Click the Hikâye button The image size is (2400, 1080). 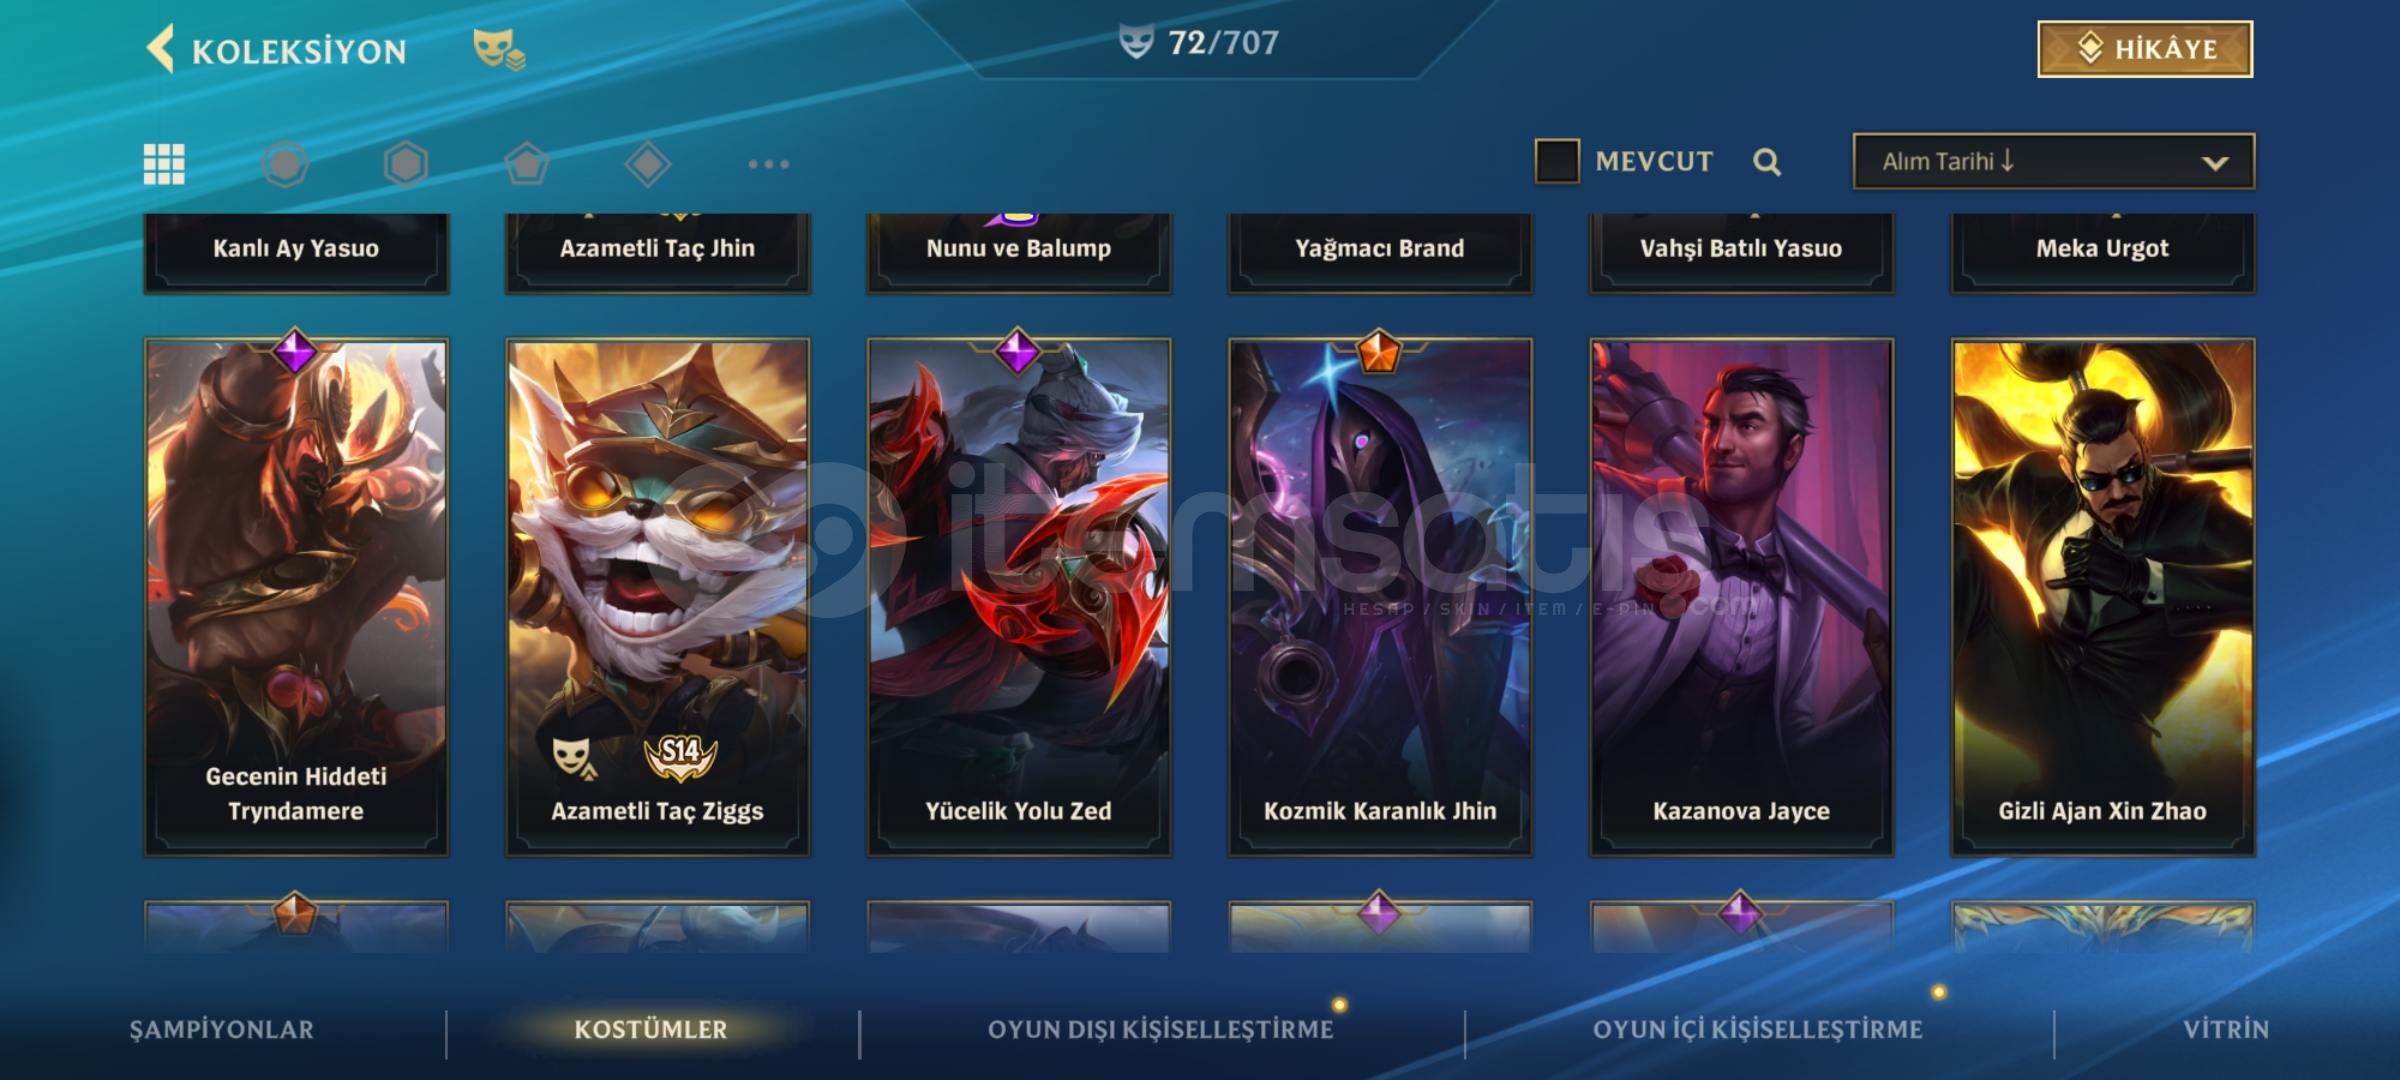(2145, 49)
